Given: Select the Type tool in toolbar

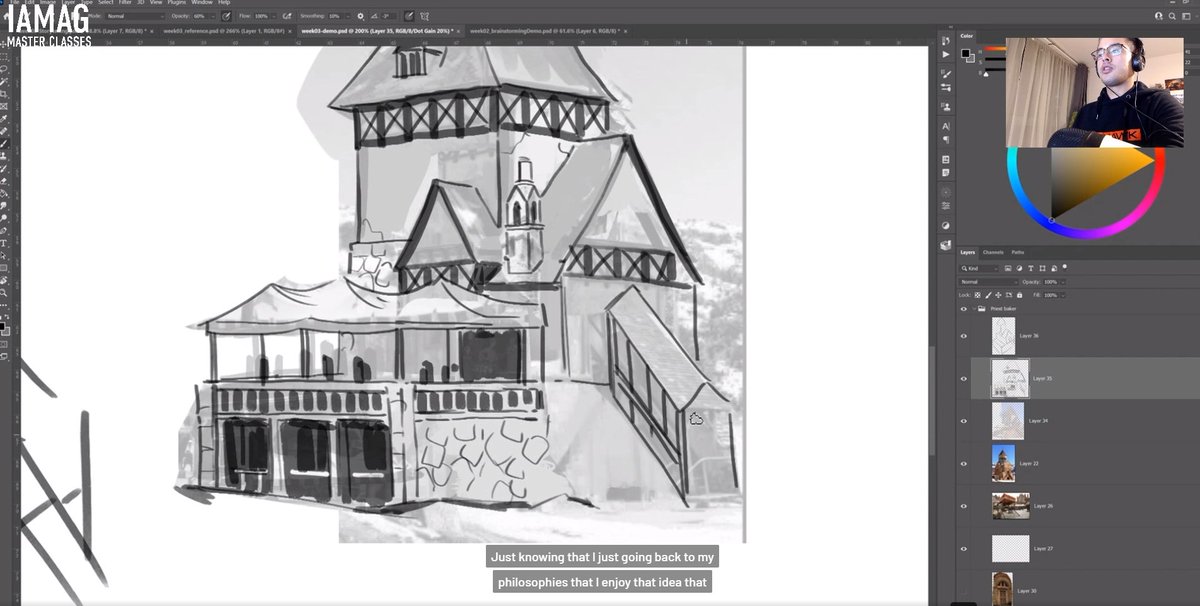Looking at the screenshot, I should tap(4, 243).
